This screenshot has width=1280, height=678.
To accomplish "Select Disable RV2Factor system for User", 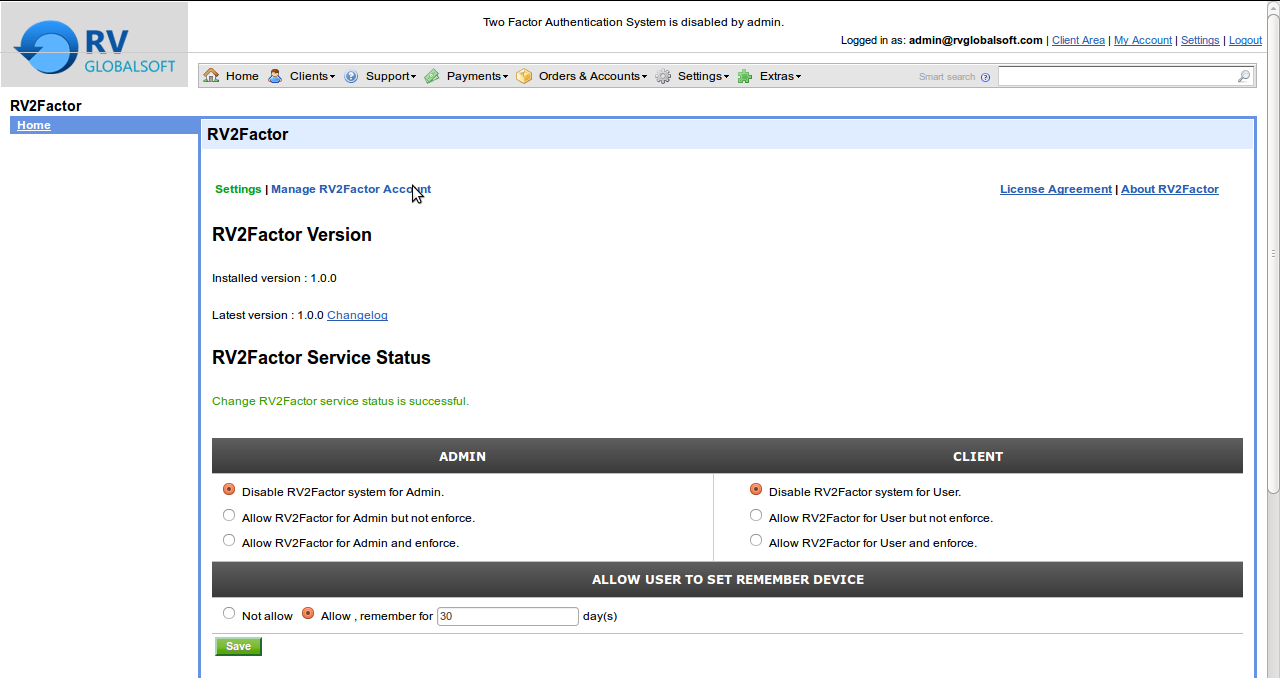I will click(x=756, y=490).
